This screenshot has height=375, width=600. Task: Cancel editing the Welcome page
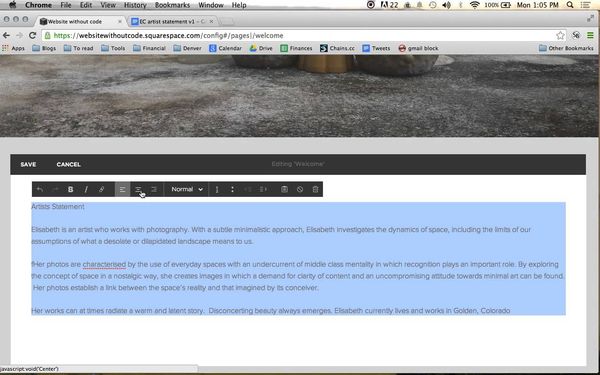(x=68, y=165)
